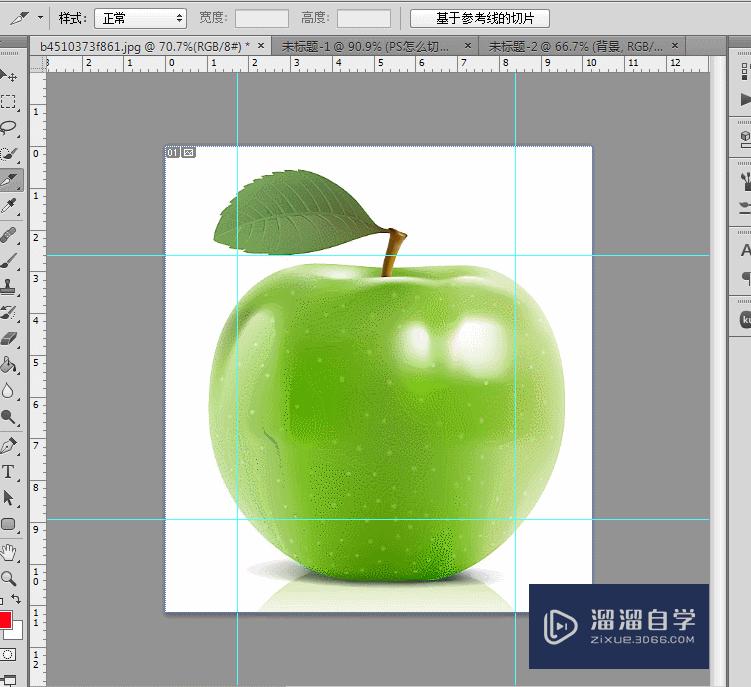Select the Clone Stamp tool
Image resolution: width=751 pixels, height=687 pixels.
(x=8, y=287)
